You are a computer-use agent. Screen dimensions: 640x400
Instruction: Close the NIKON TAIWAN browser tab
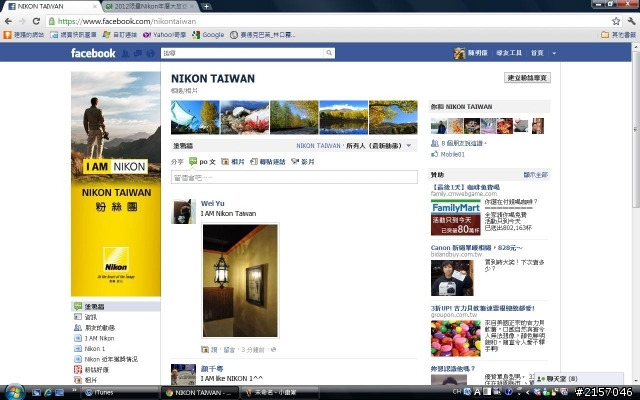pos(95,7)
